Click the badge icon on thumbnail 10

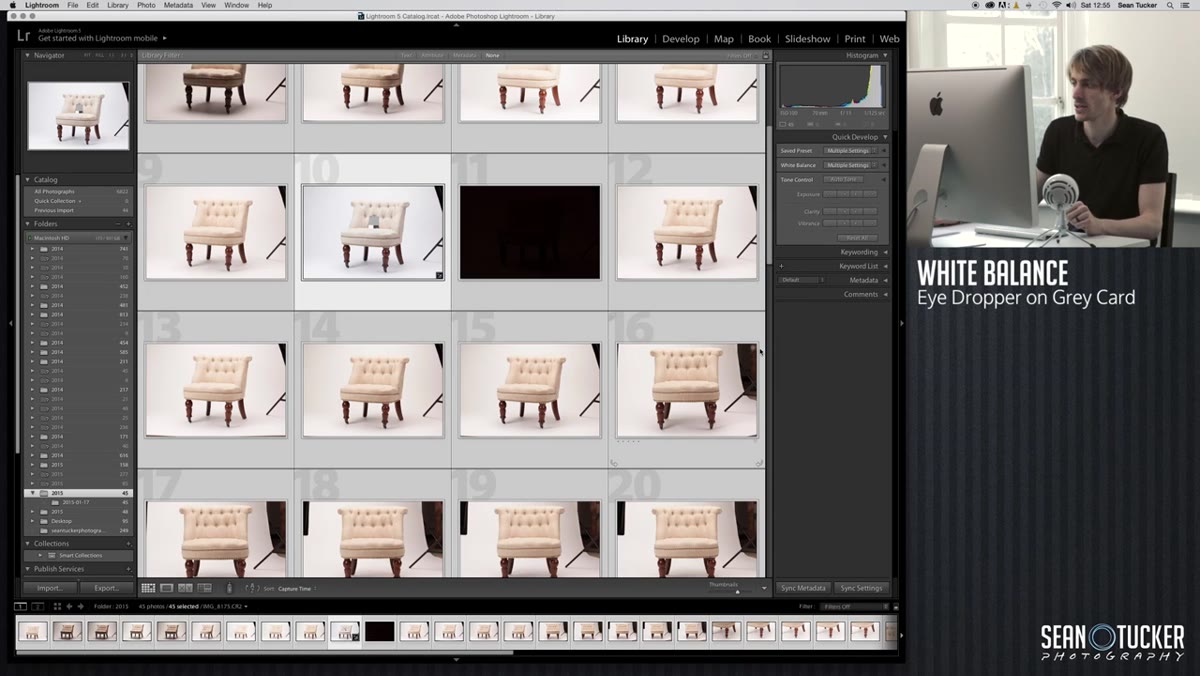439,275
